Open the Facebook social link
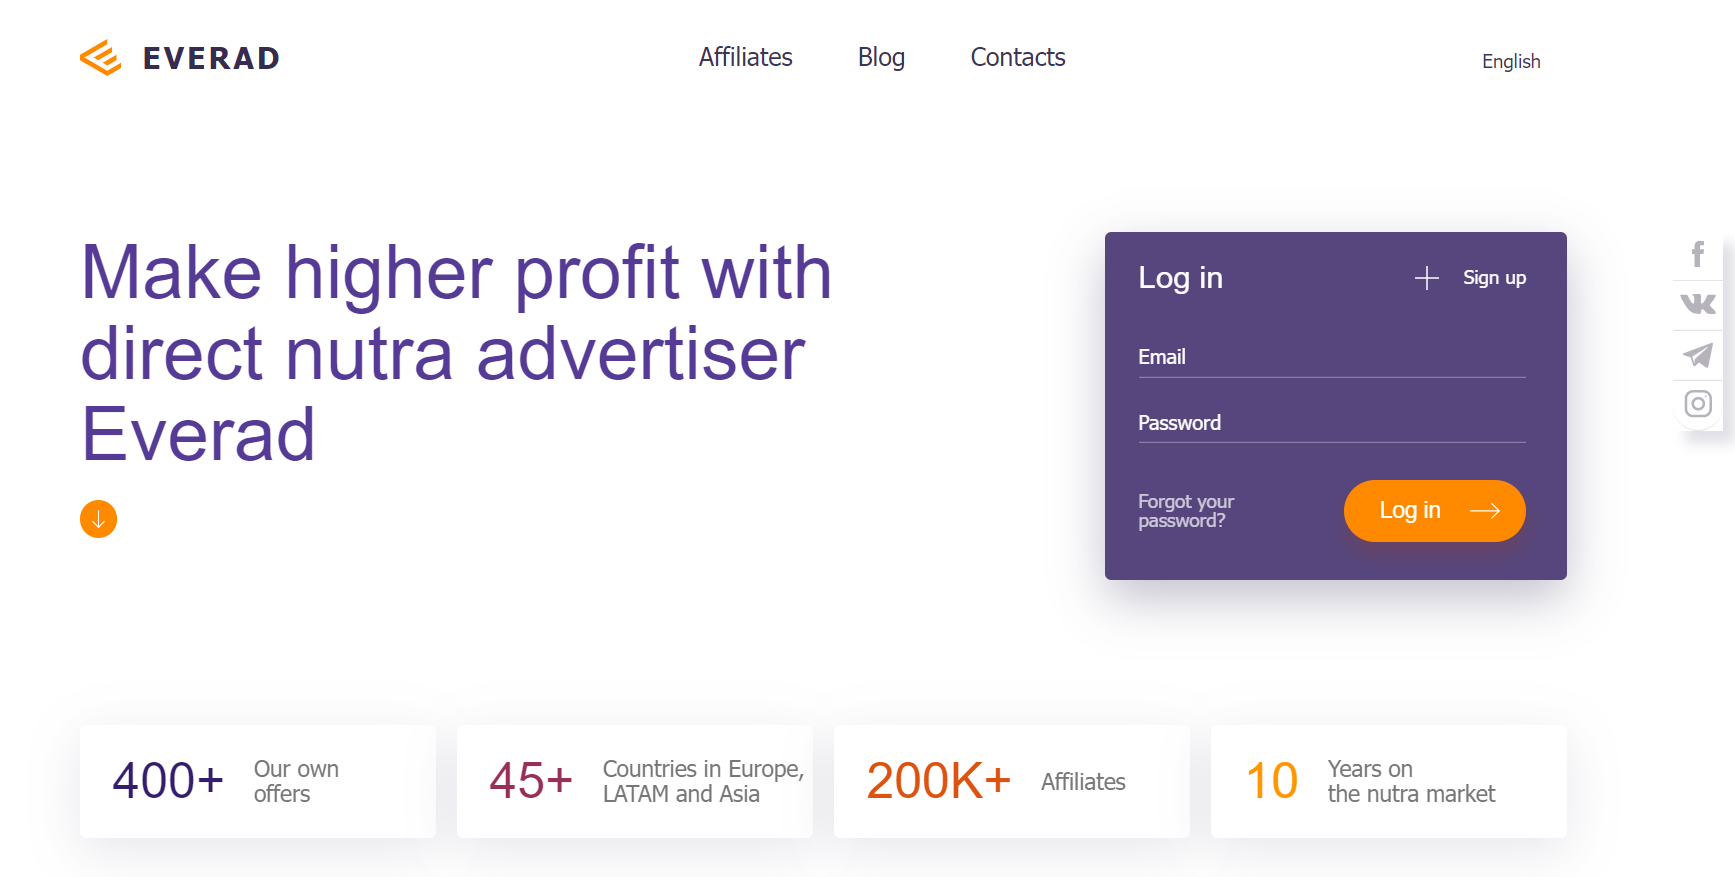Image resolution: width=1735 pixels, height=877 pixels. pyautogui.click(x=1697, y=254)
